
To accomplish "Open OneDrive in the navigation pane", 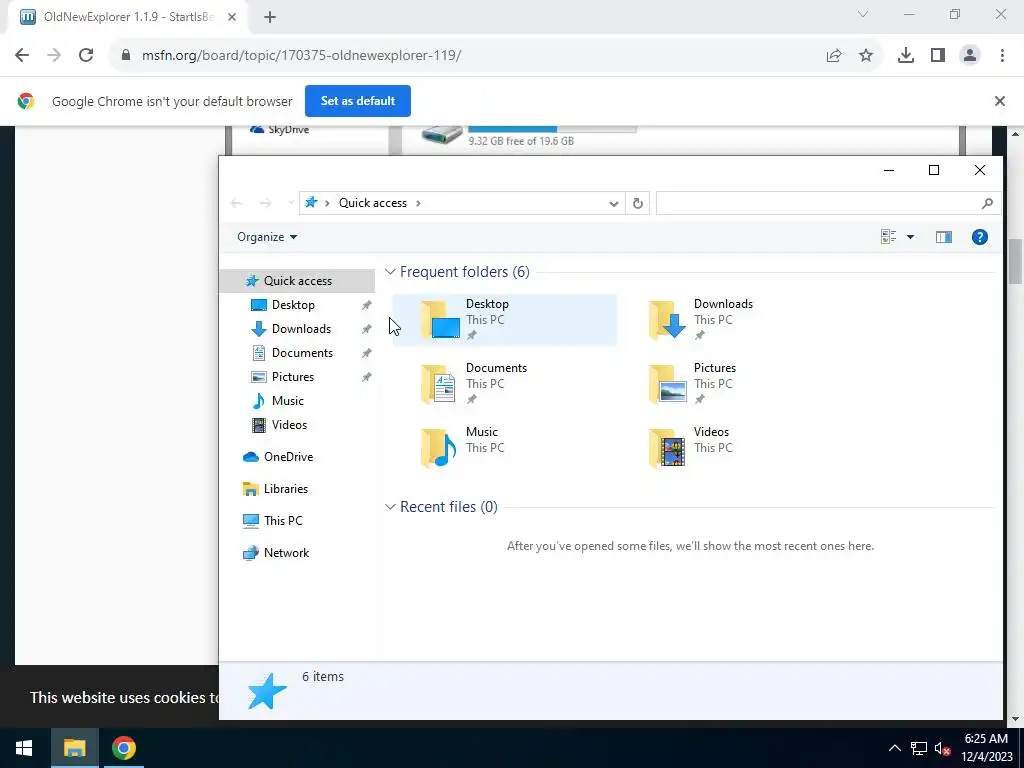I will tap(297, 457).
